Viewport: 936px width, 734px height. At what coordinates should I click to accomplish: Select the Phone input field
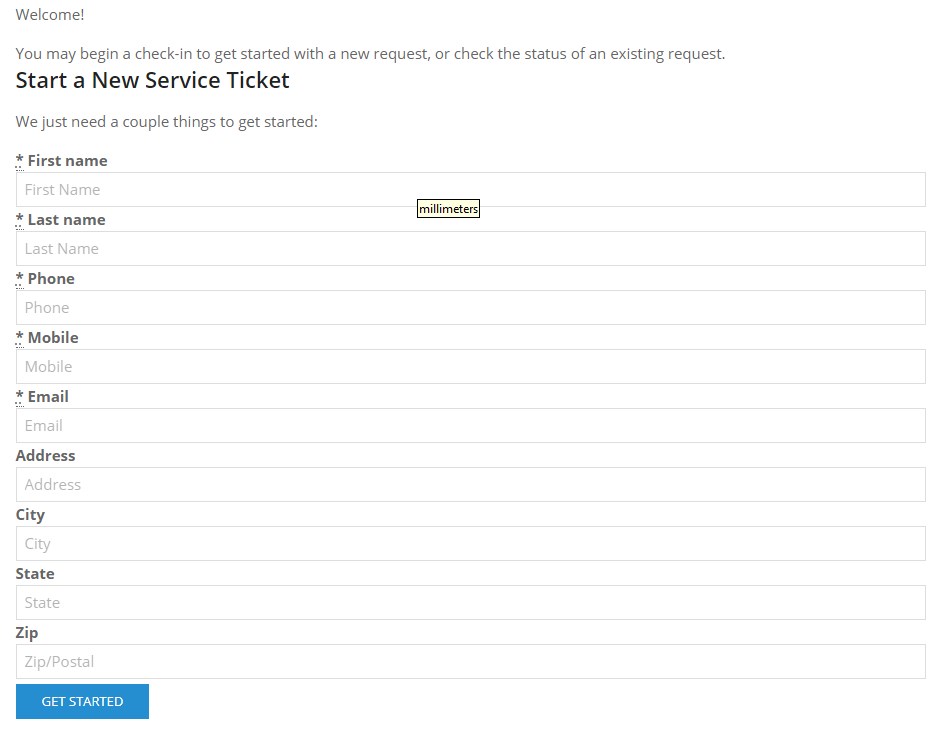coord(470,308)
